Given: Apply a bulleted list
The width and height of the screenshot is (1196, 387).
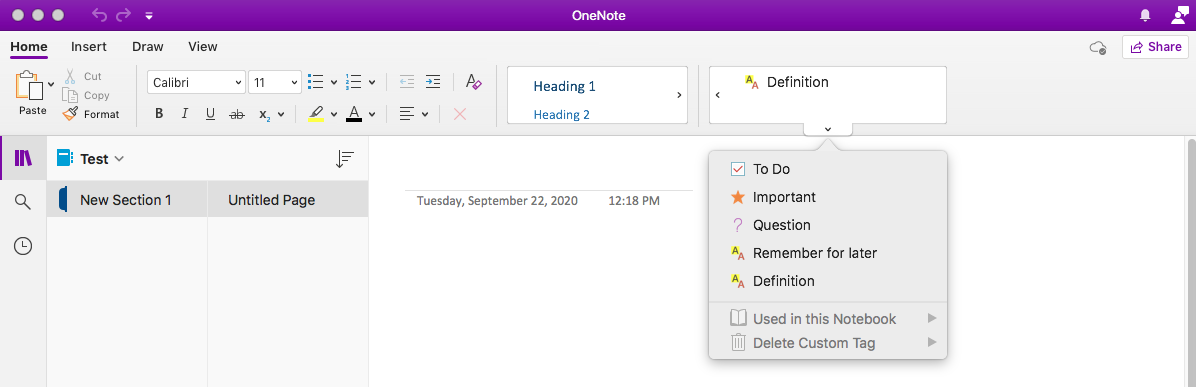Looking at the screenshot, I should pyautogui.click(x=315, y=82).
